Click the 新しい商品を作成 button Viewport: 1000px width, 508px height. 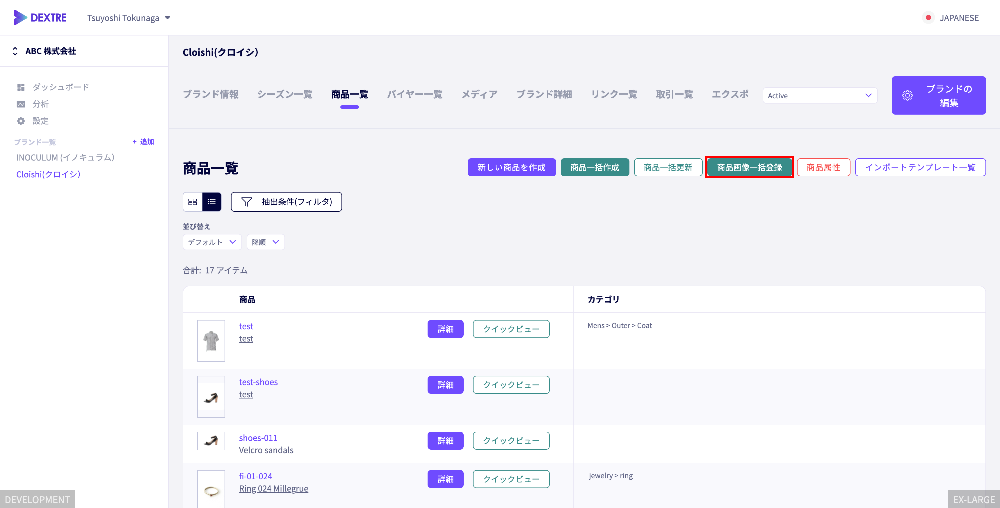(511, 168)
